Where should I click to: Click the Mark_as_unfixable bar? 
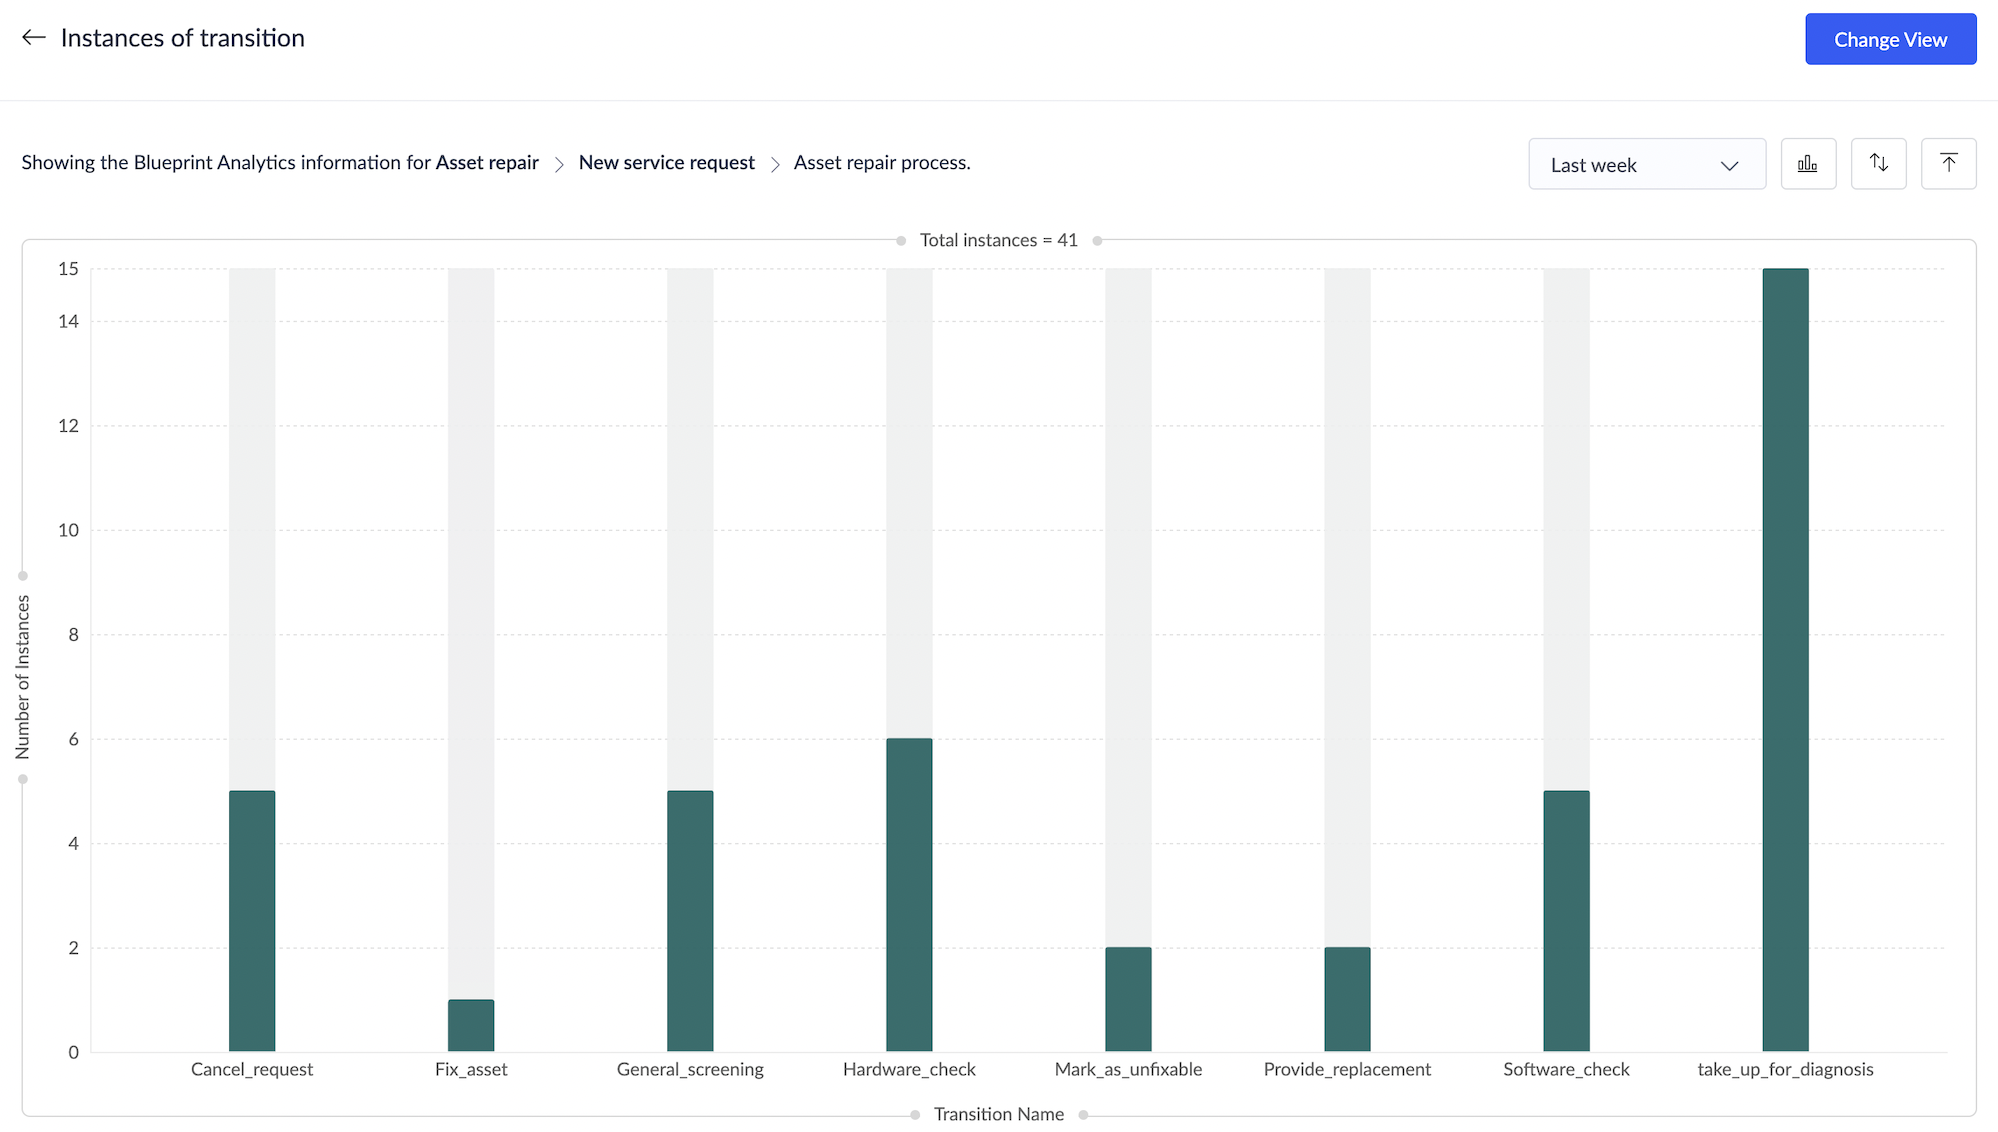[x=1128, y=998]
